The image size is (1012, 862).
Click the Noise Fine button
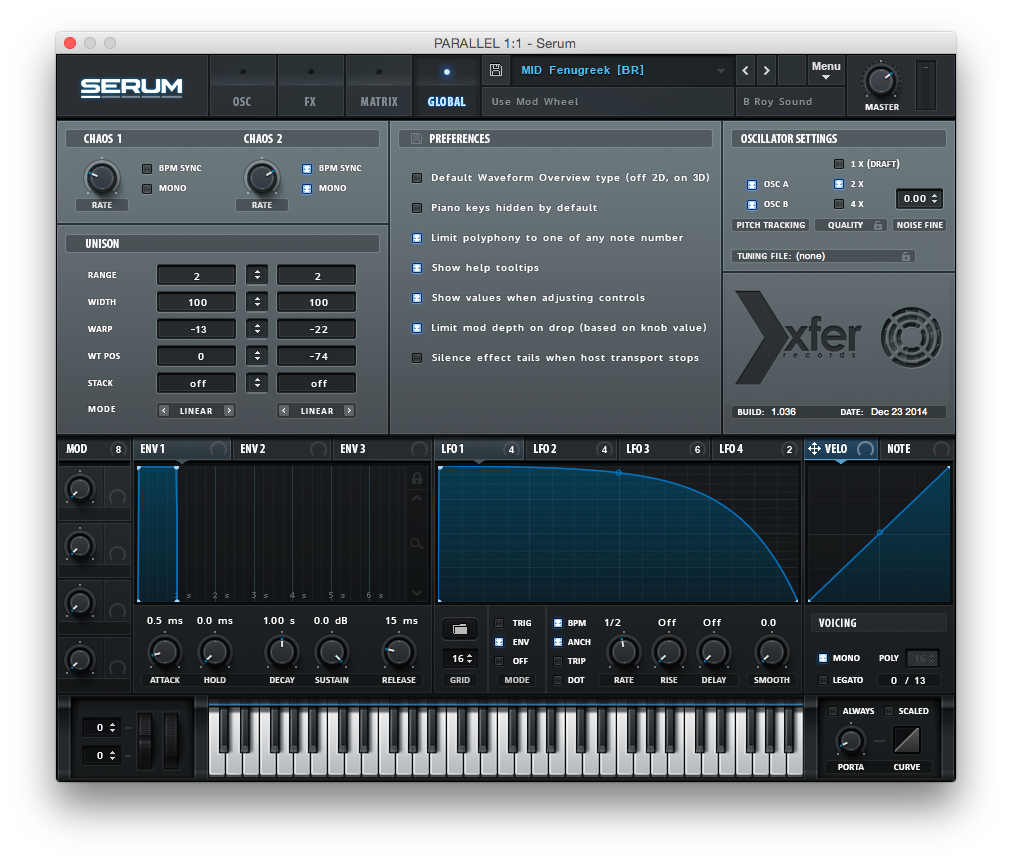click(919, 225)
